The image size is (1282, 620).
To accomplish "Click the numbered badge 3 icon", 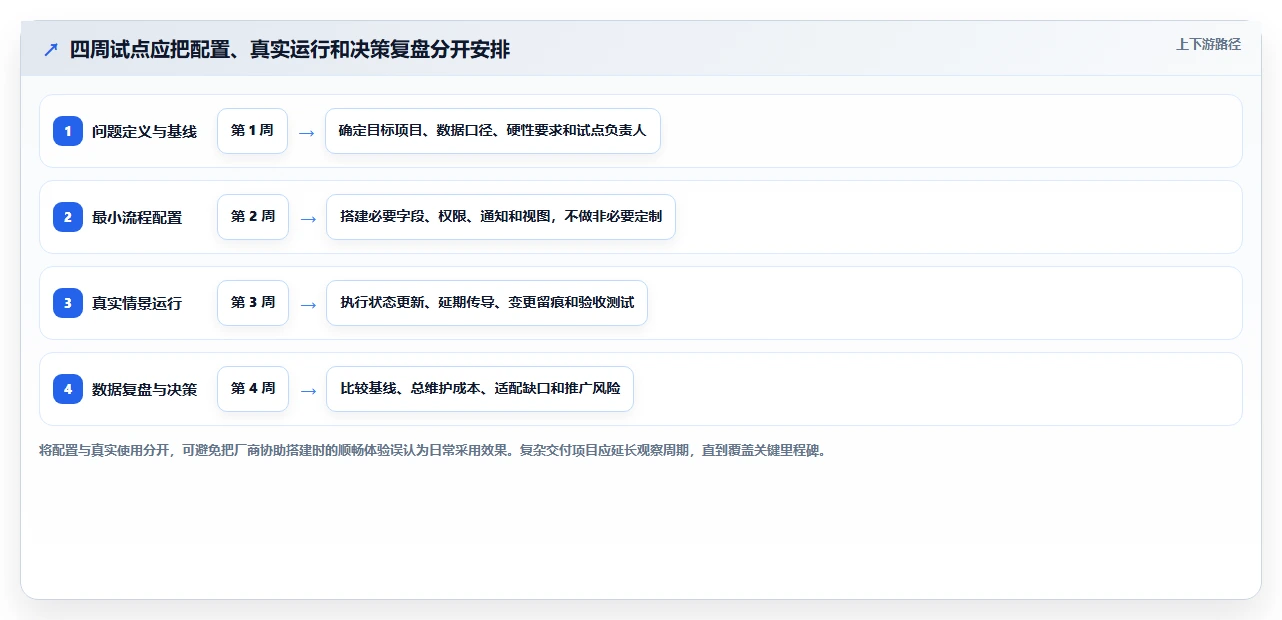I will (x=68, y=303).
